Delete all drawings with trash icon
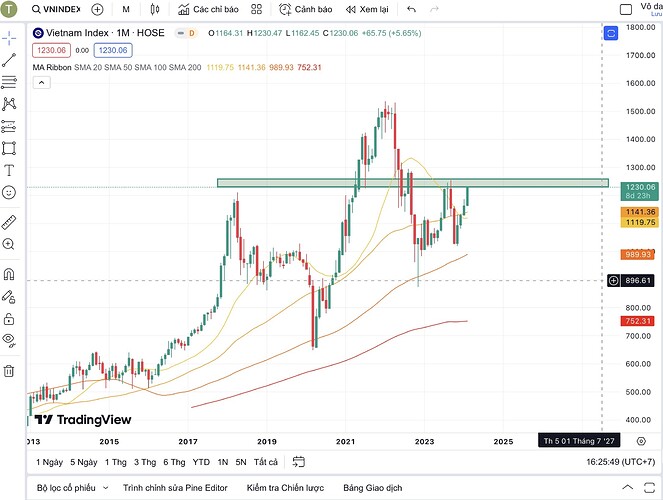This screenshot has width=663, height=500. [9, 371]
